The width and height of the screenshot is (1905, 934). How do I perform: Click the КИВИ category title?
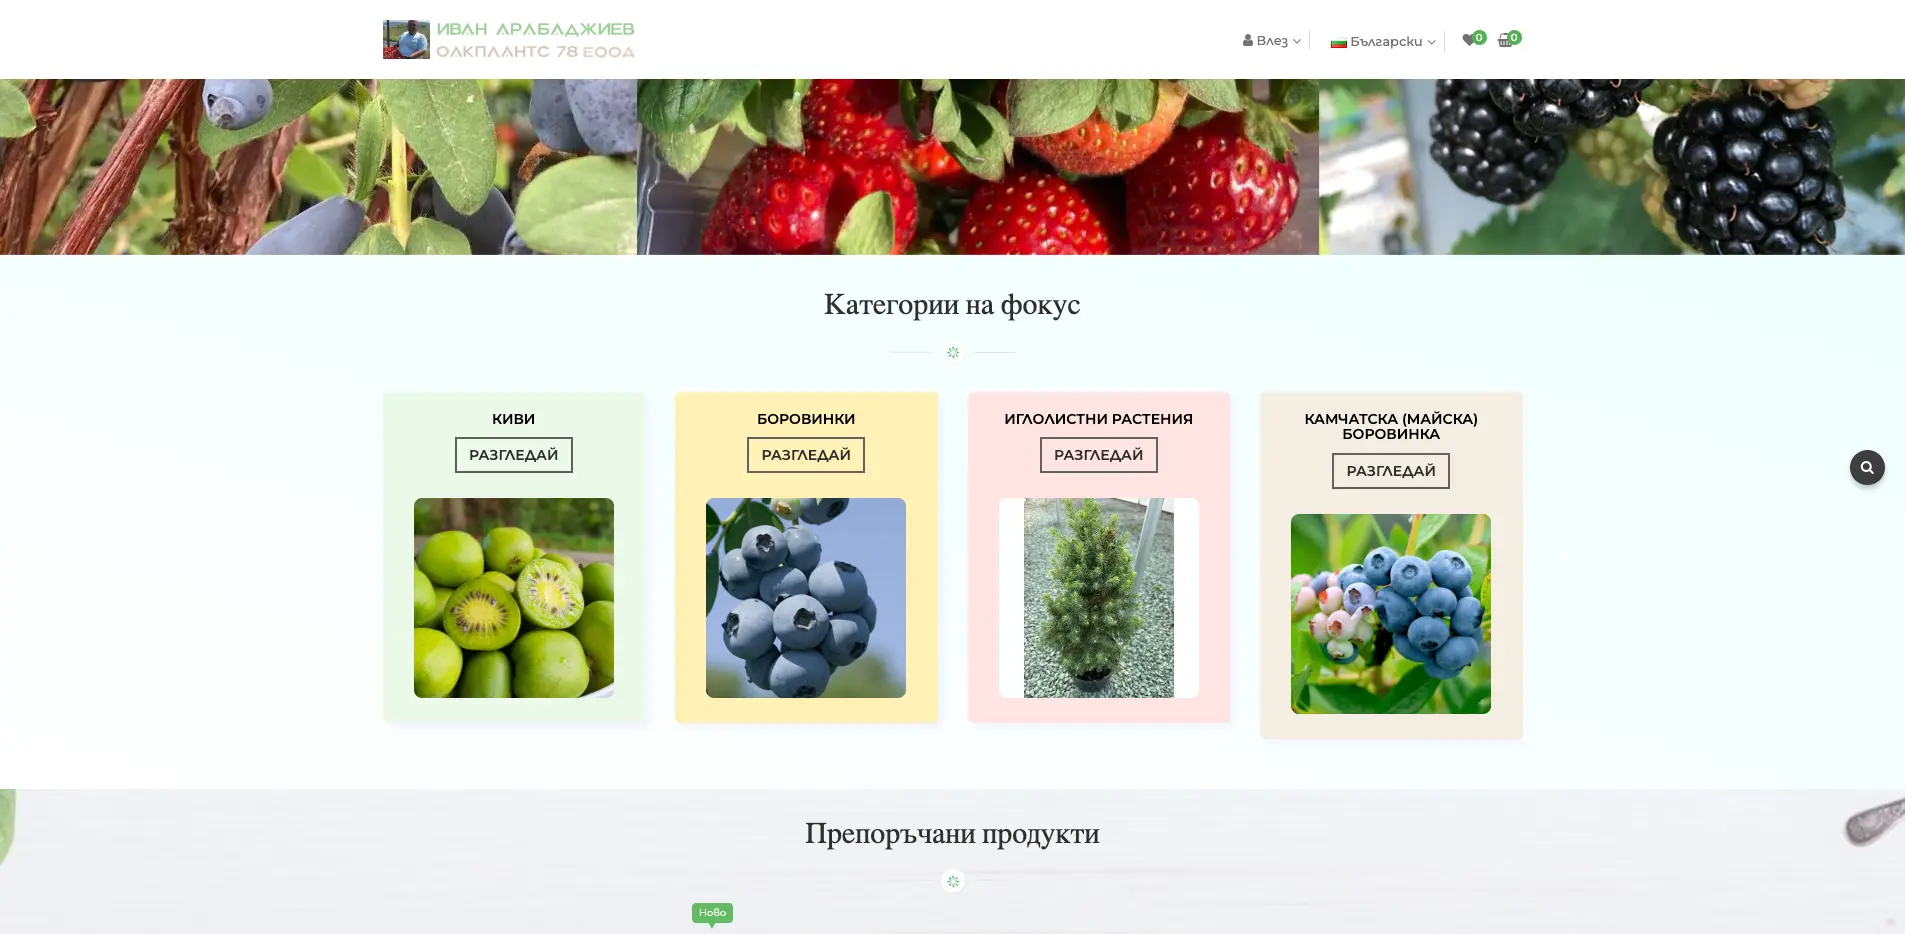point(514,419)
